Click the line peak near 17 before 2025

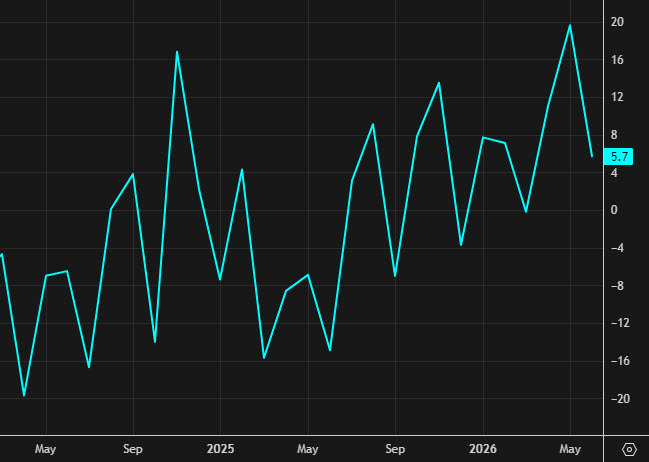pos(177,52)
